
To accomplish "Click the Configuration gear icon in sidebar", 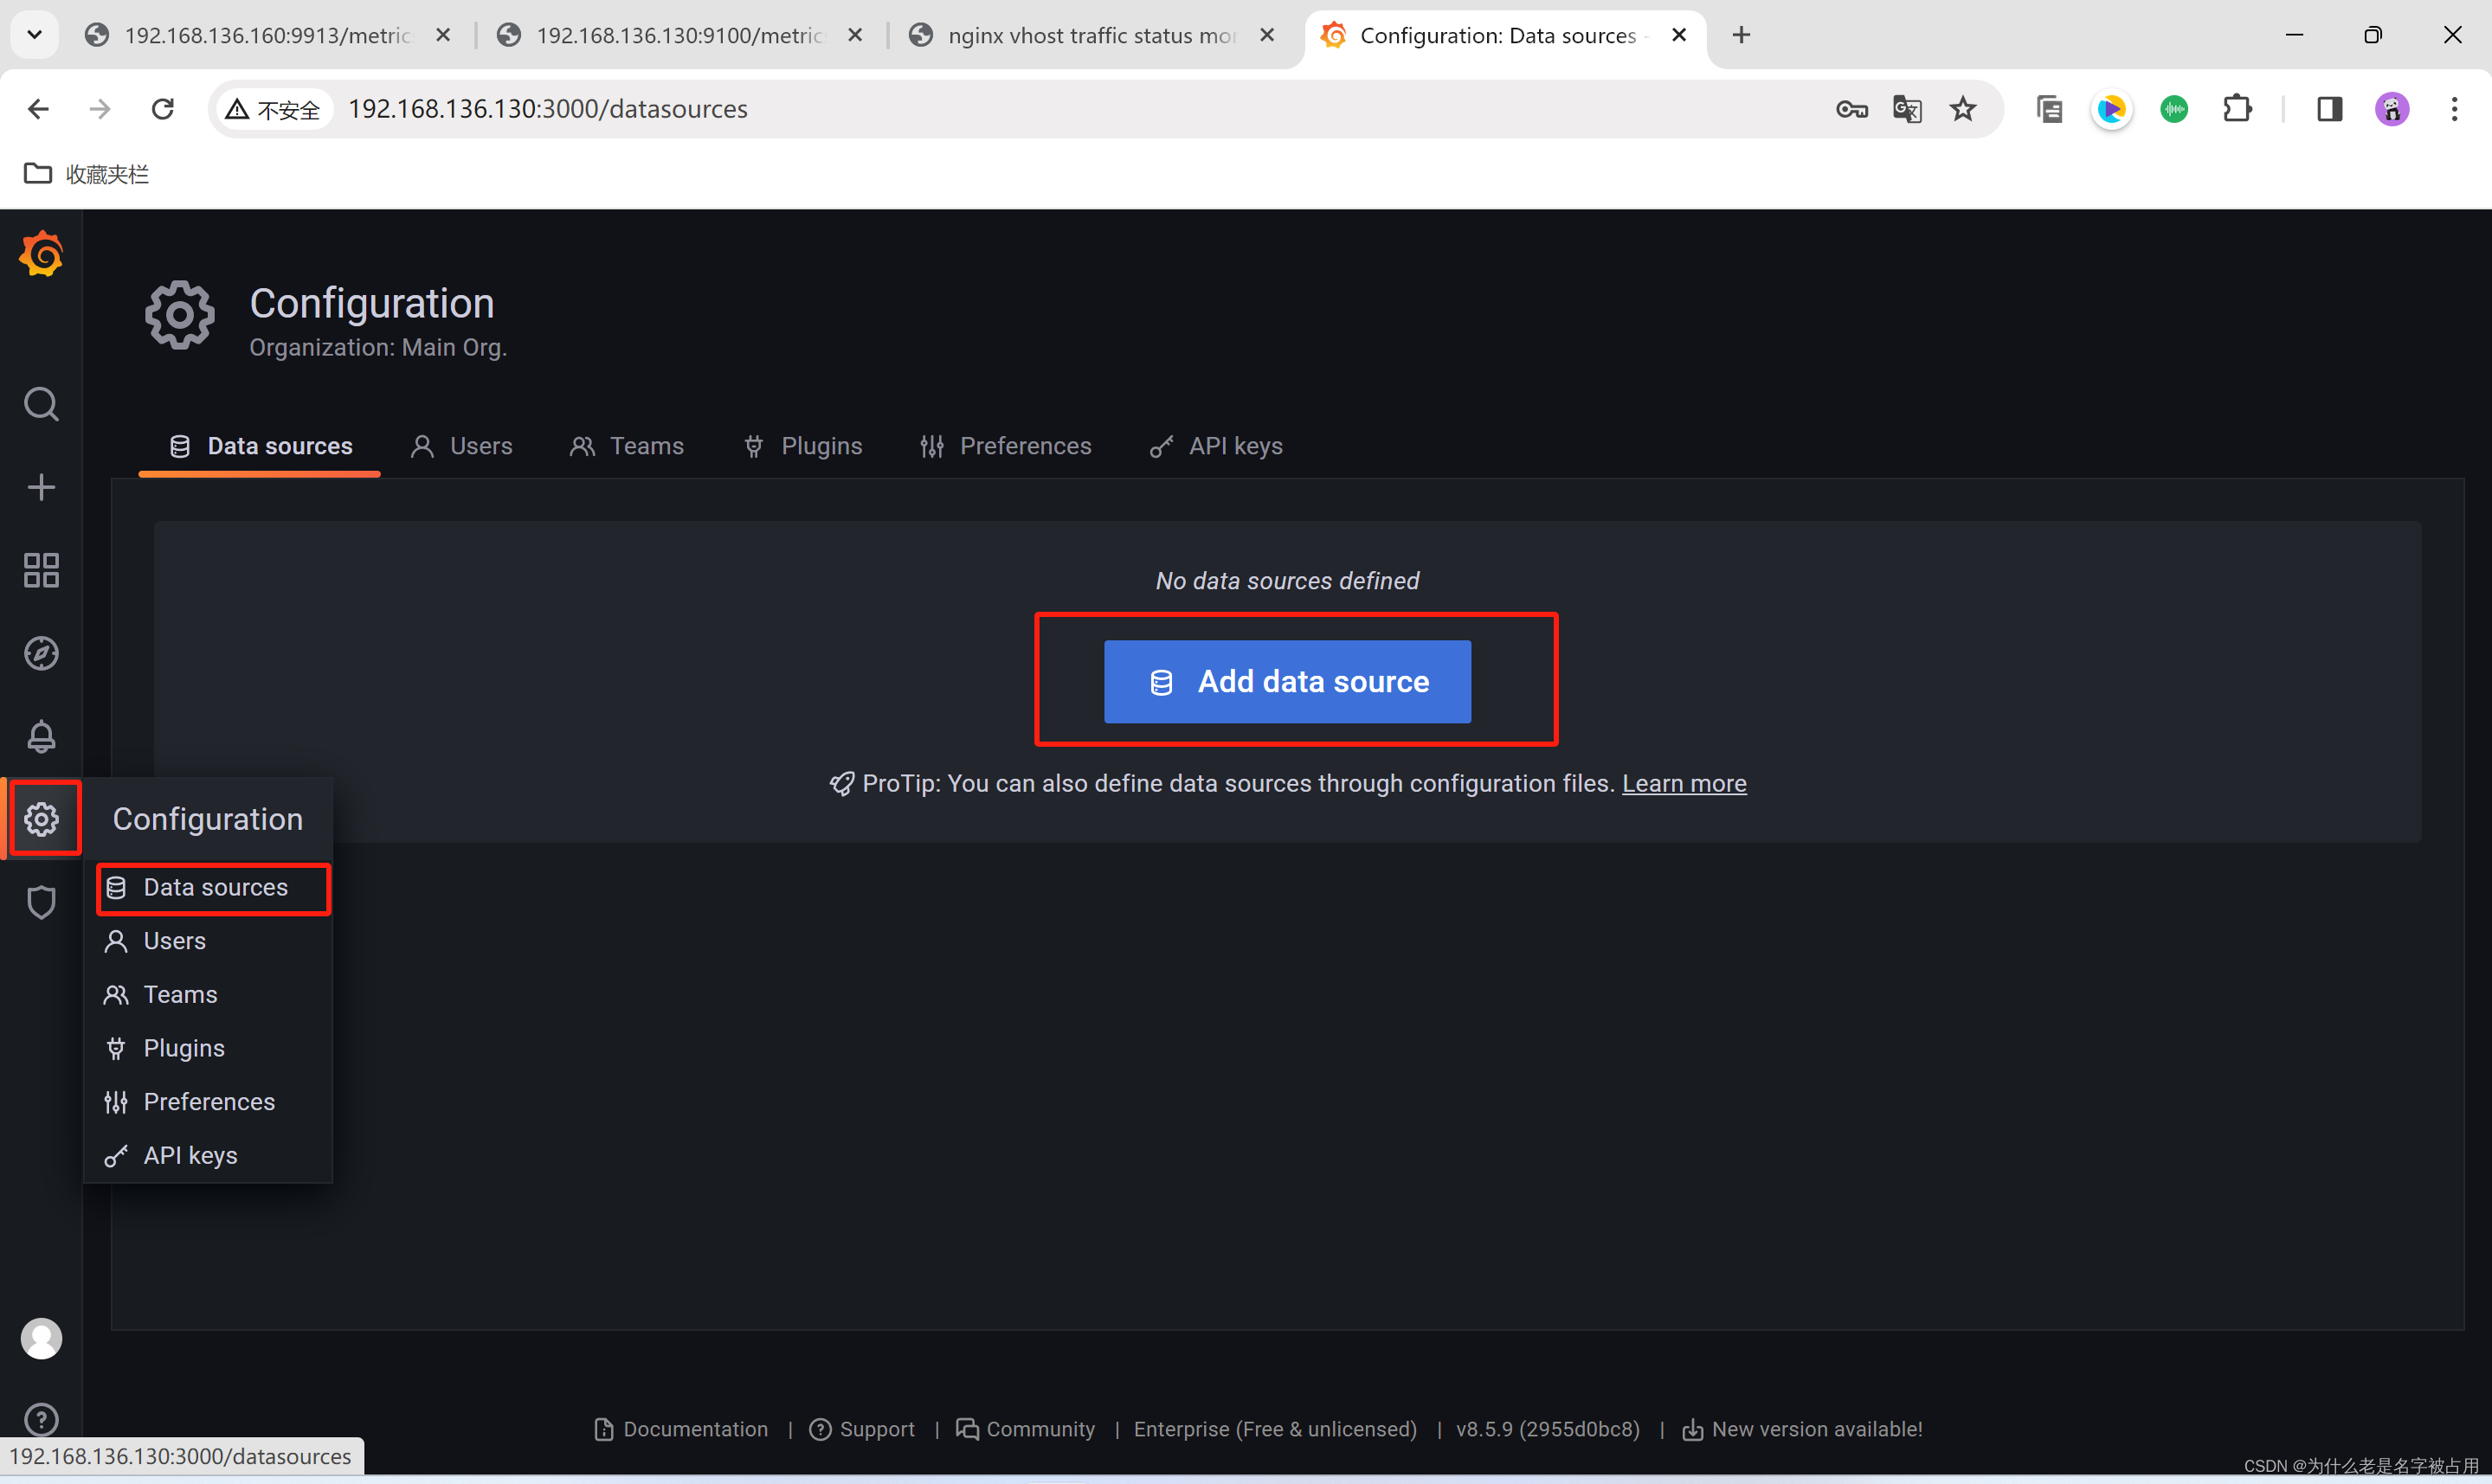I will point(41,819).
